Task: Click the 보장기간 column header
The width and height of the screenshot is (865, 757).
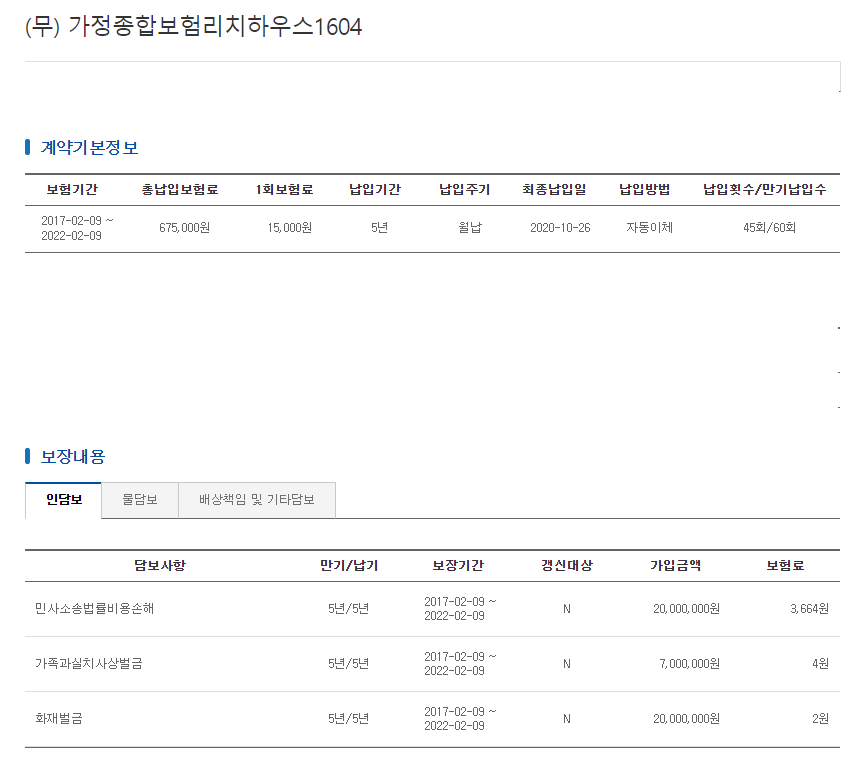Action: (x=458, y=566)
